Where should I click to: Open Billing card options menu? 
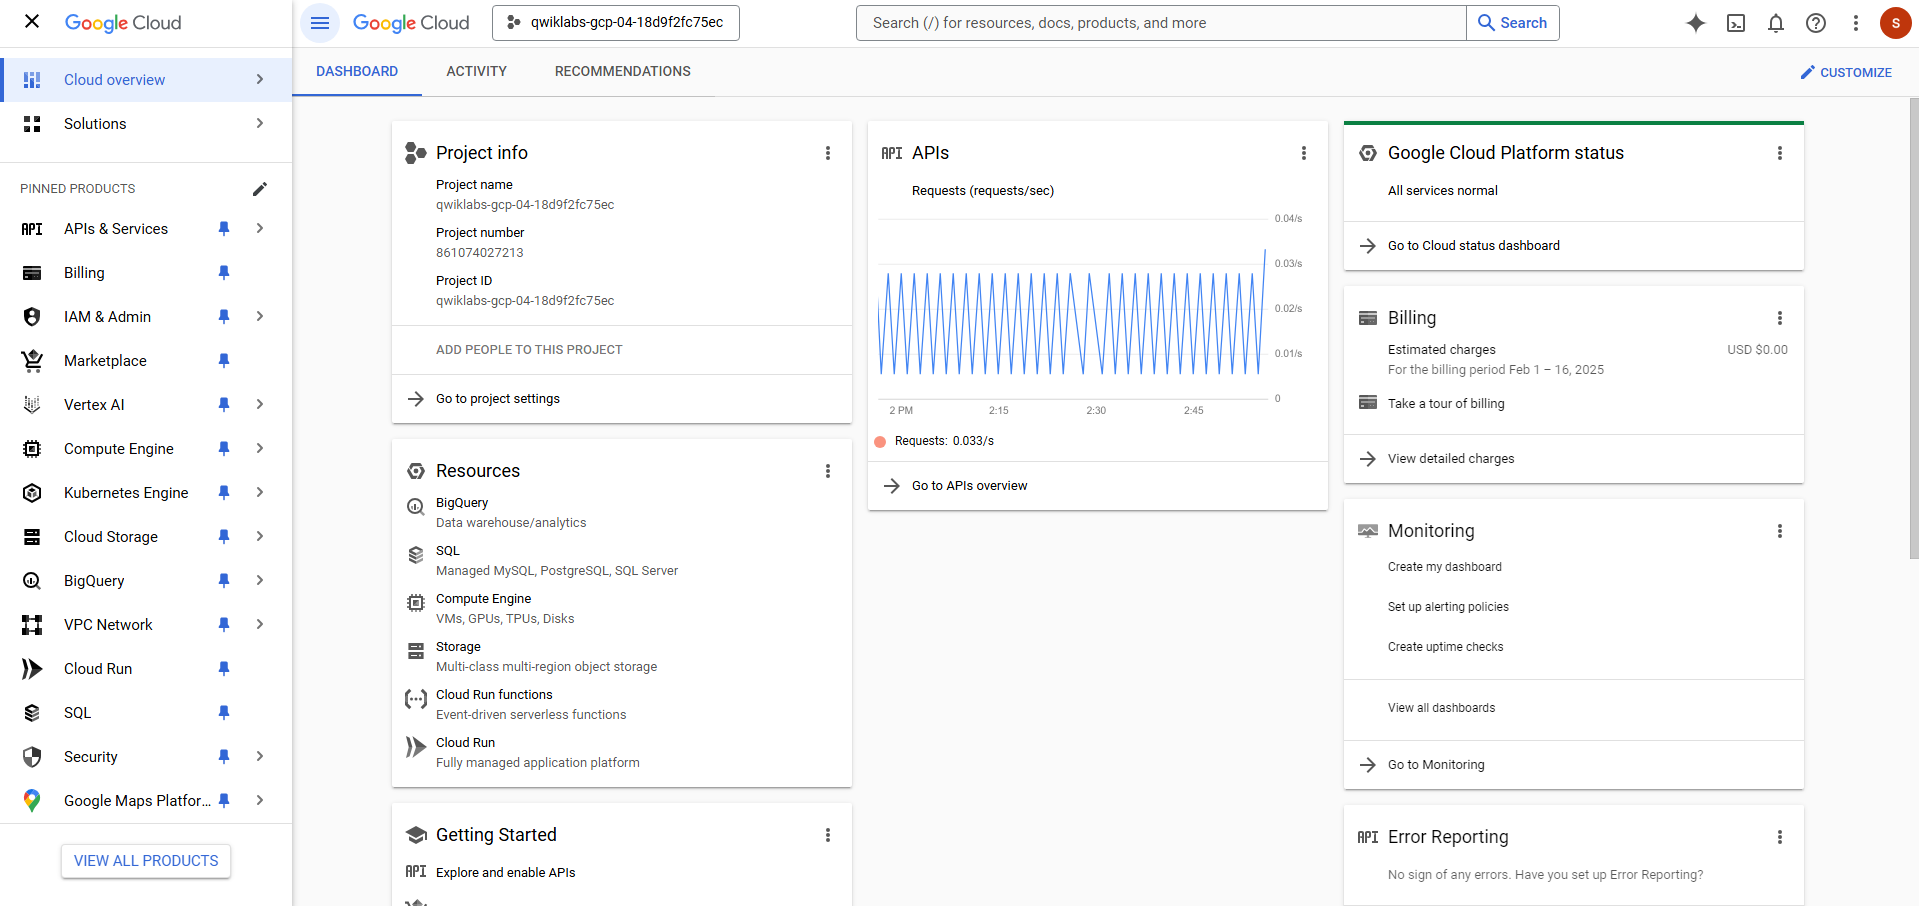click(1780, 318)
